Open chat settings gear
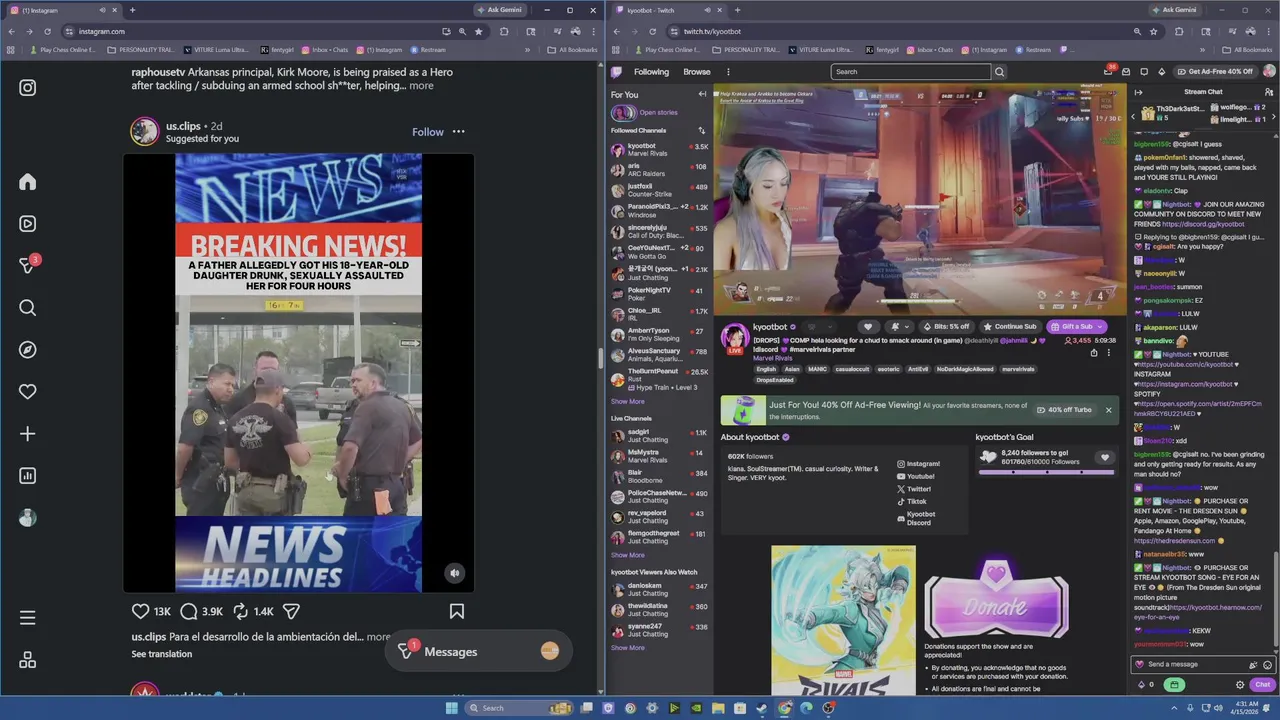Screen dimensions: 1280x720 point(1240,685)
